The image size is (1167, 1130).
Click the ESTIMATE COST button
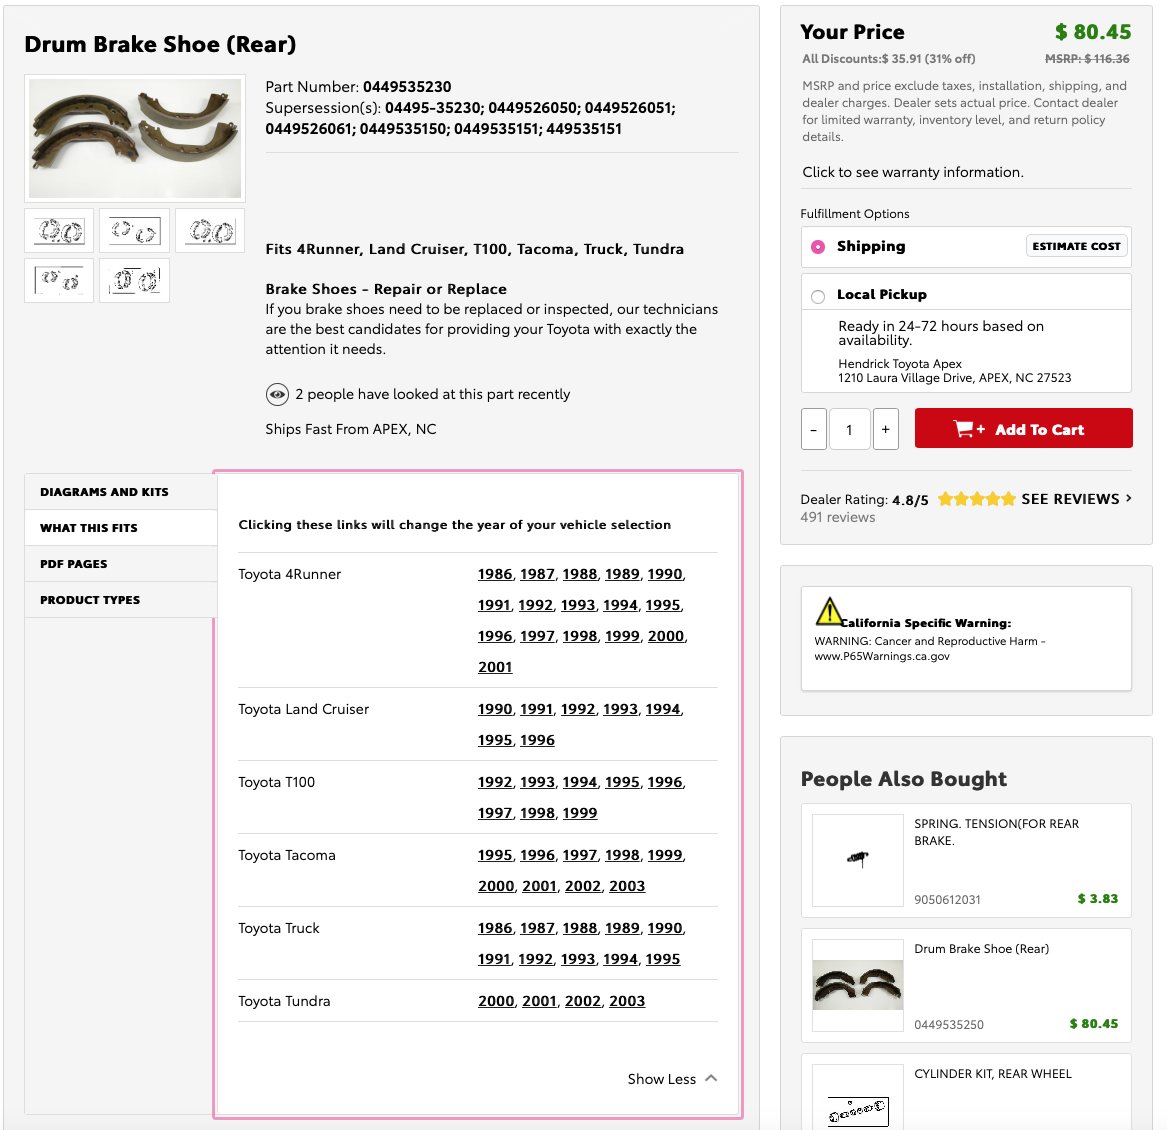[1076, 246]
